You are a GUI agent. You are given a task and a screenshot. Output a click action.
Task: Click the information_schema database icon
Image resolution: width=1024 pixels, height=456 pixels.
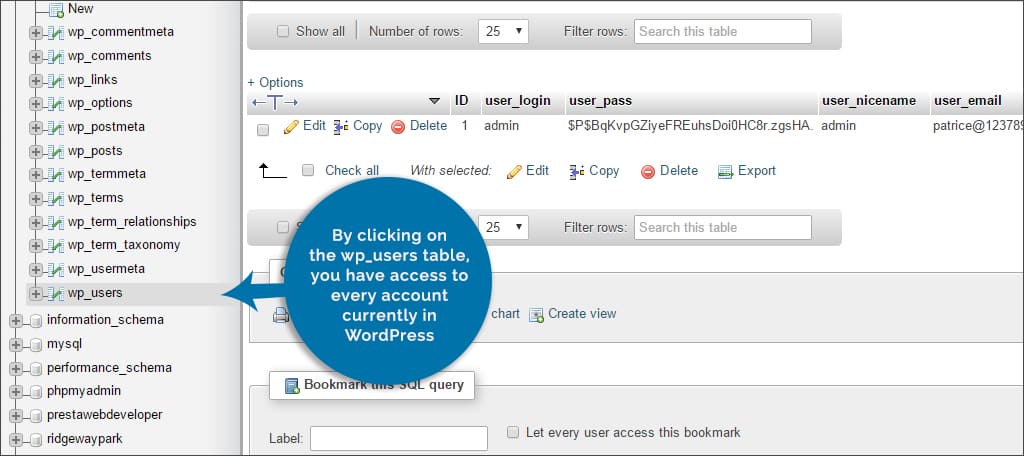pos(36,321)
